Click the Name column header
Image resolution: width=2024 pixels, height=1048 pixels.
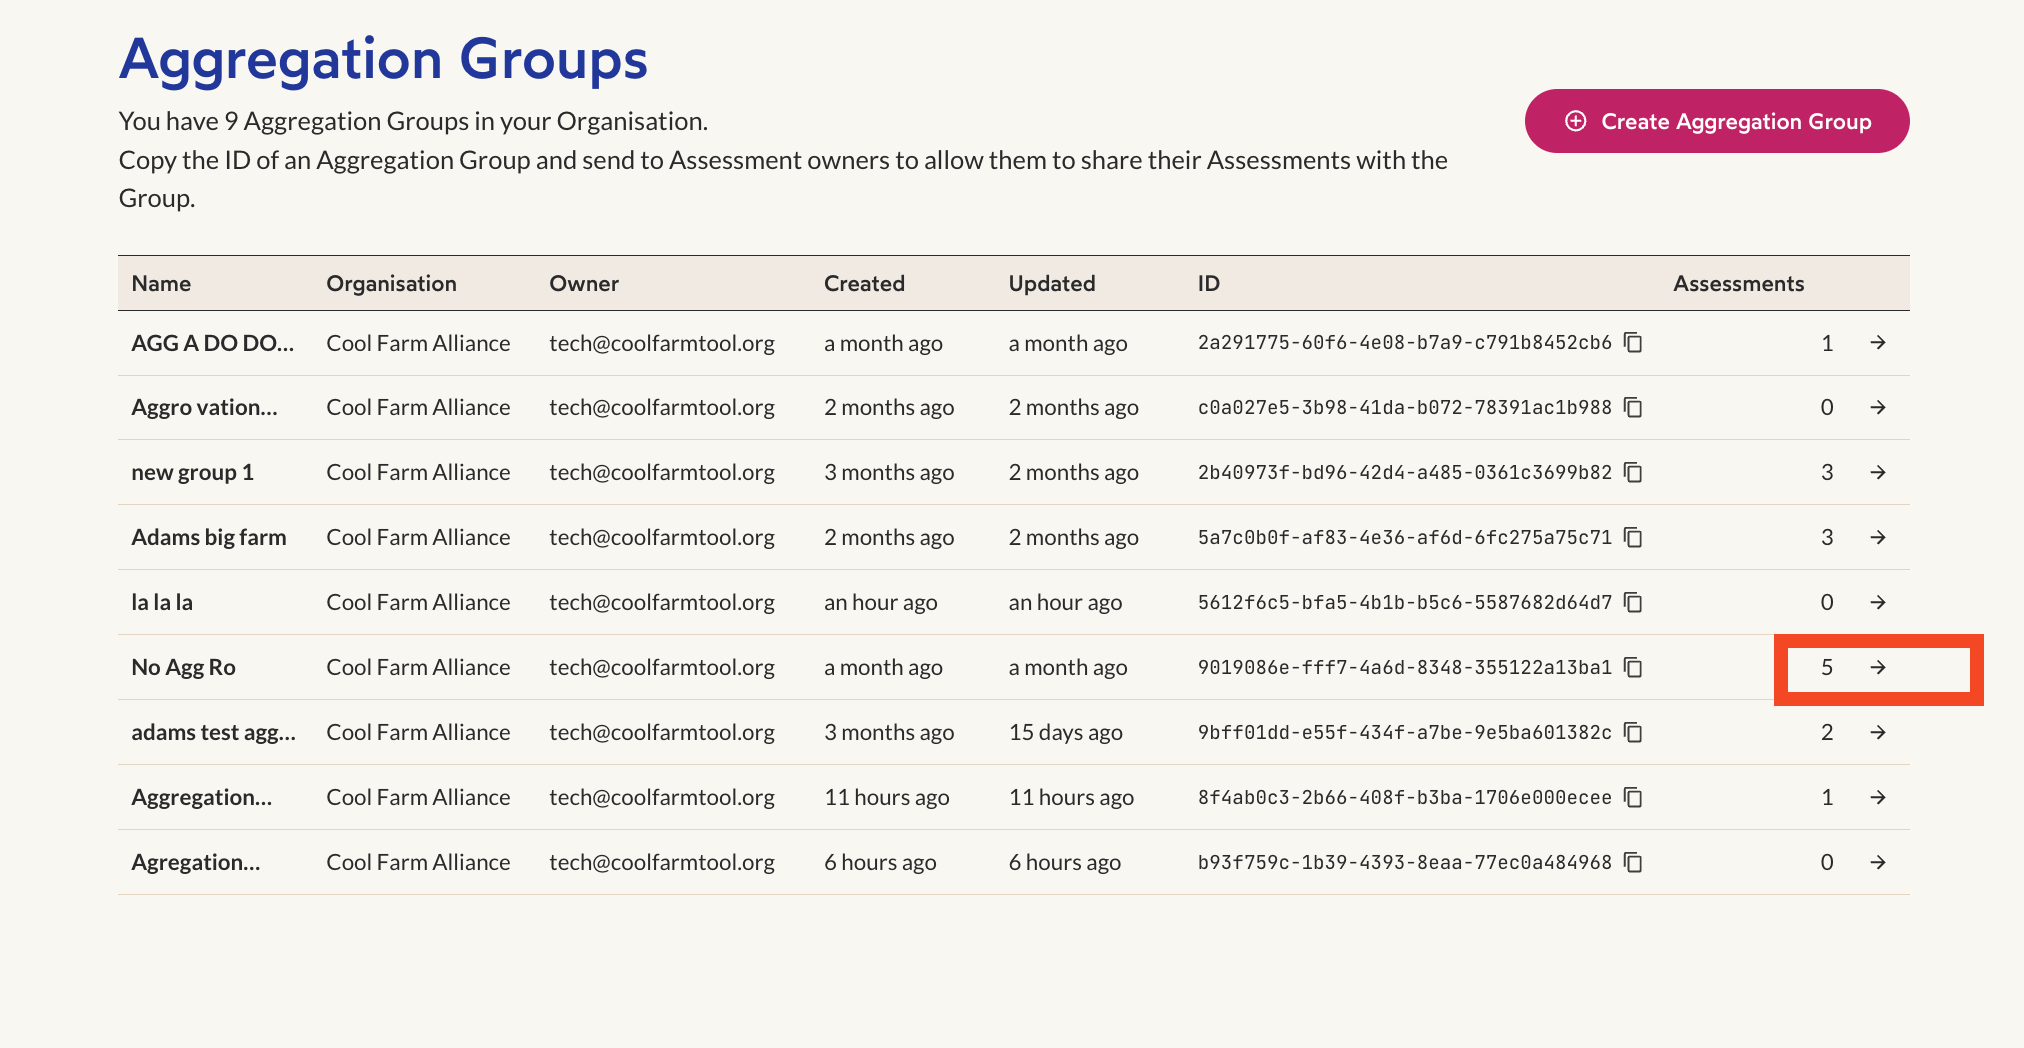pyautogui.click(x=161, y=284)
